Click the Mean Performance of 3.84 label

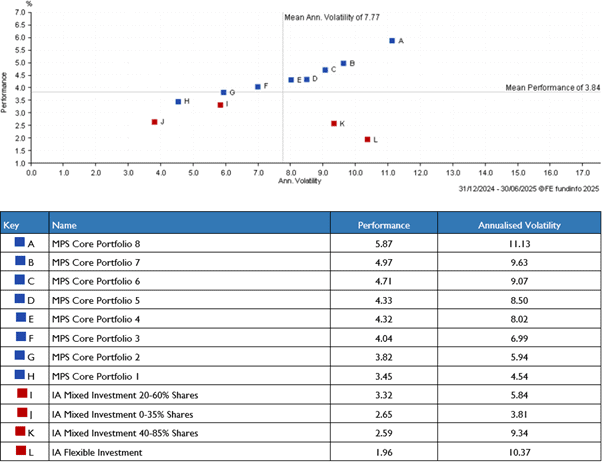coord(551,88)
